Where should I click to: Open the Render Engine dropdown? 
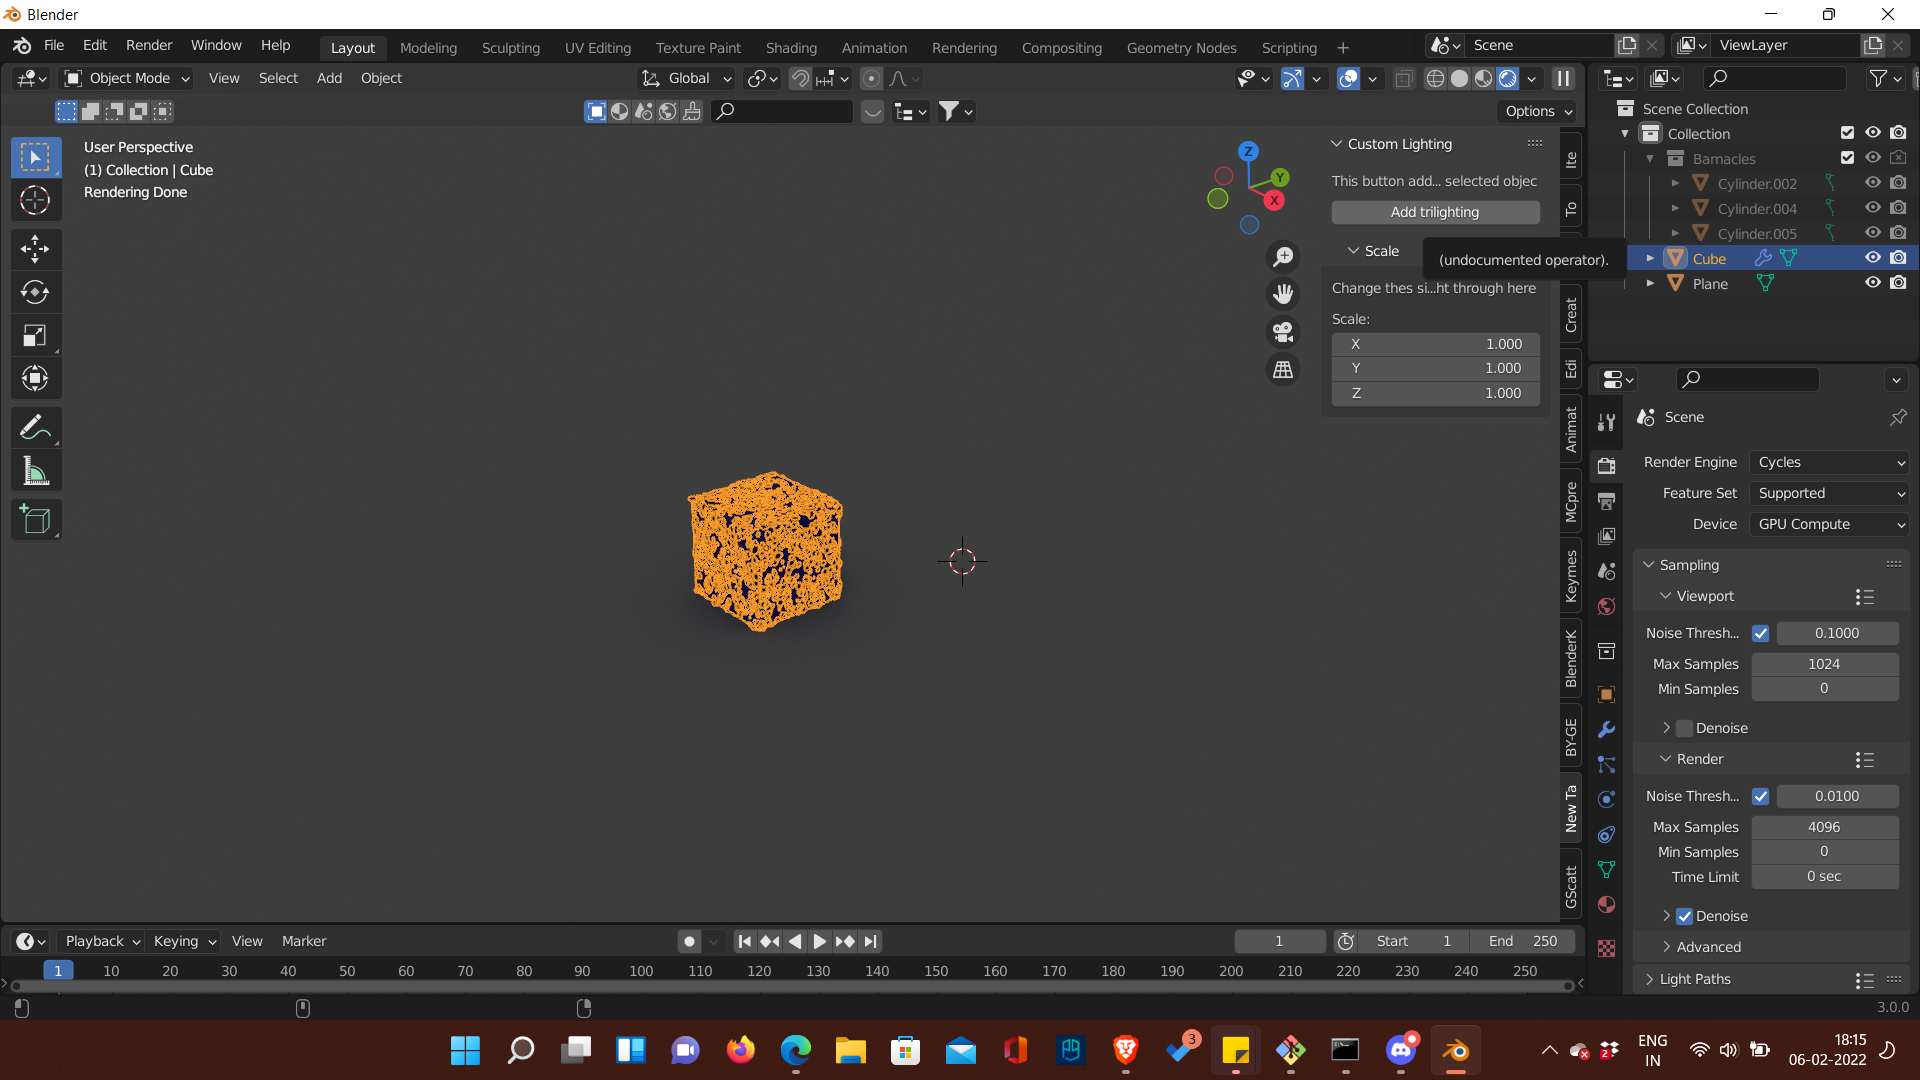pos(1829,462)
